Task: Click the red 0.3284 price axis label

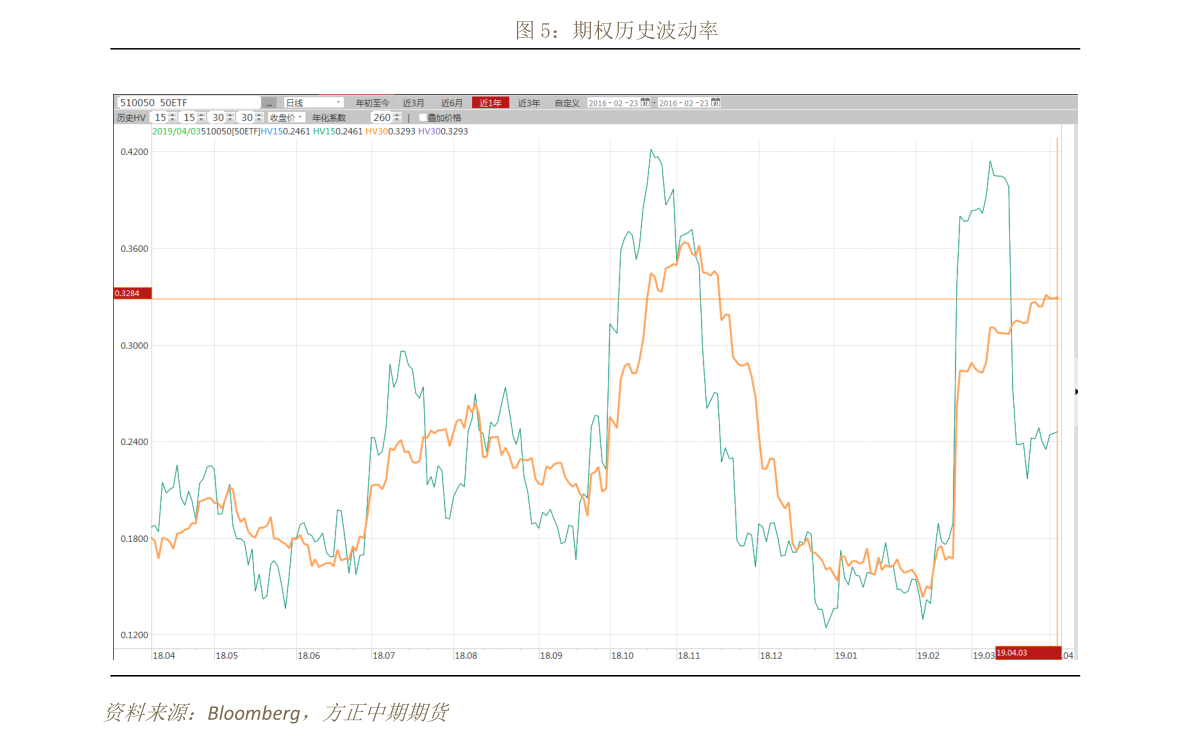Action: 132,293
